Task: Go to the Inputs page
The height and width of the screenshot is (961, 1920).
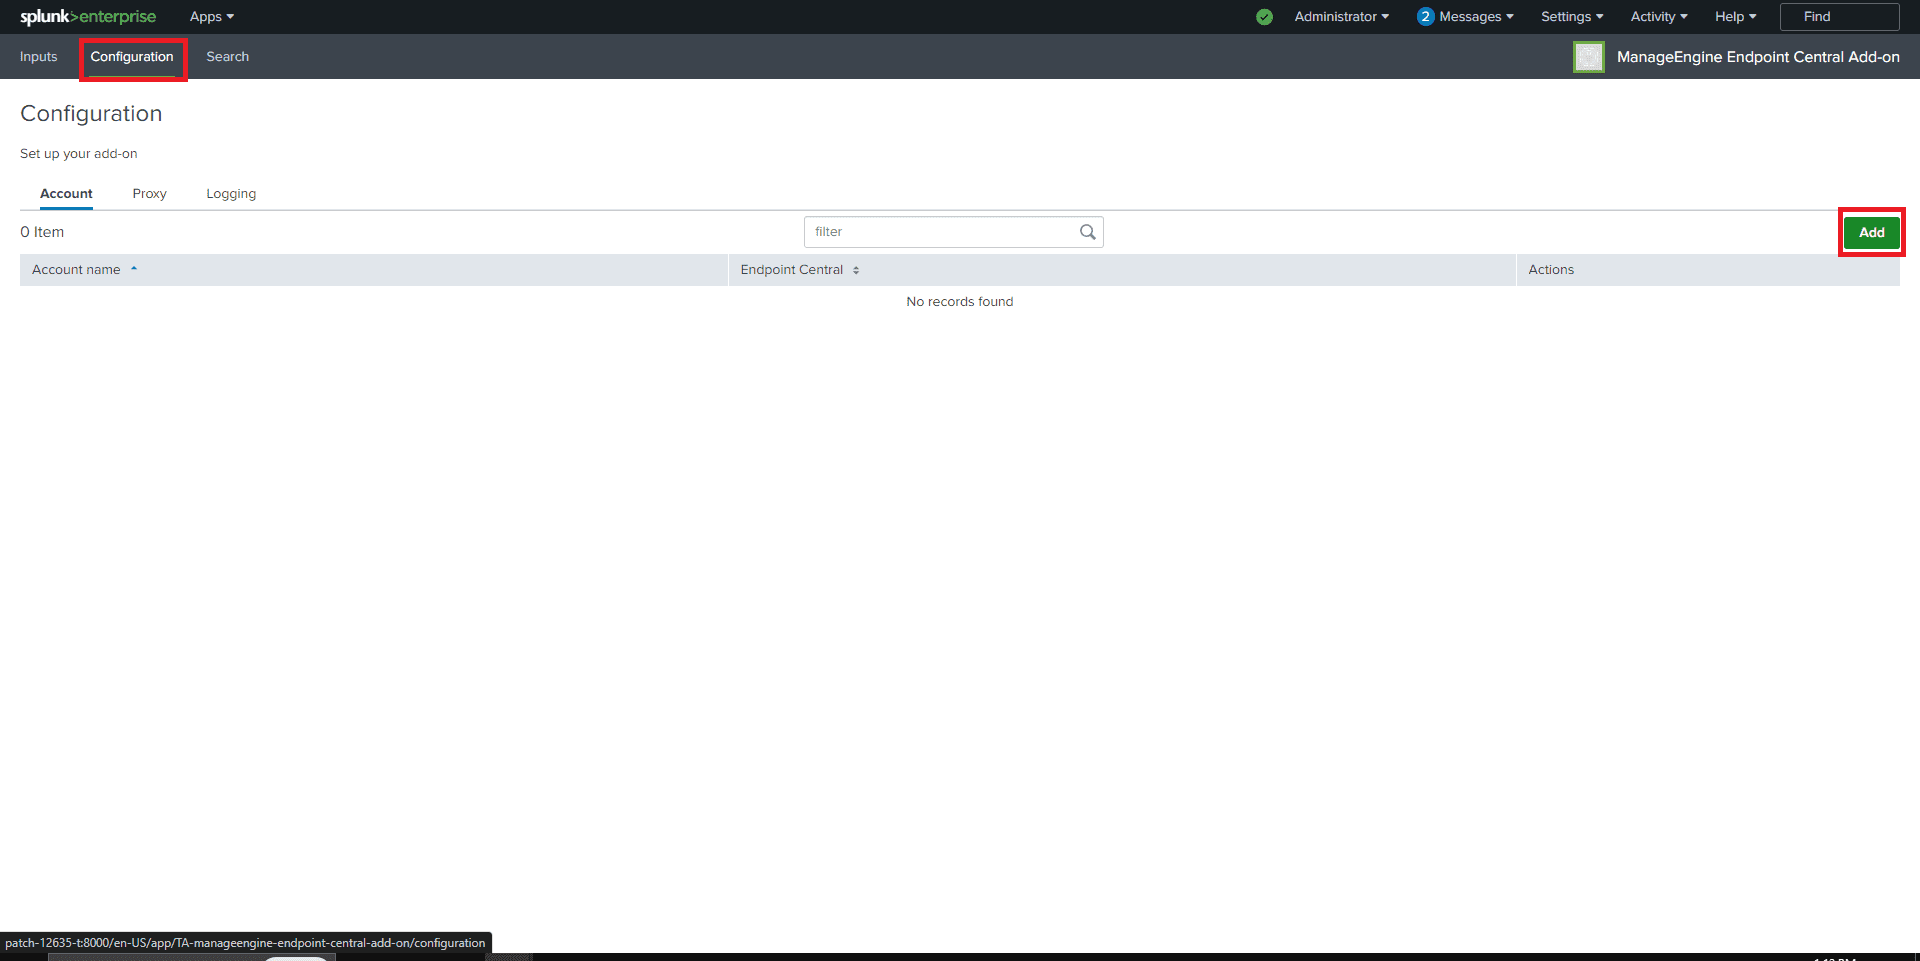Action: pos(39,57)
